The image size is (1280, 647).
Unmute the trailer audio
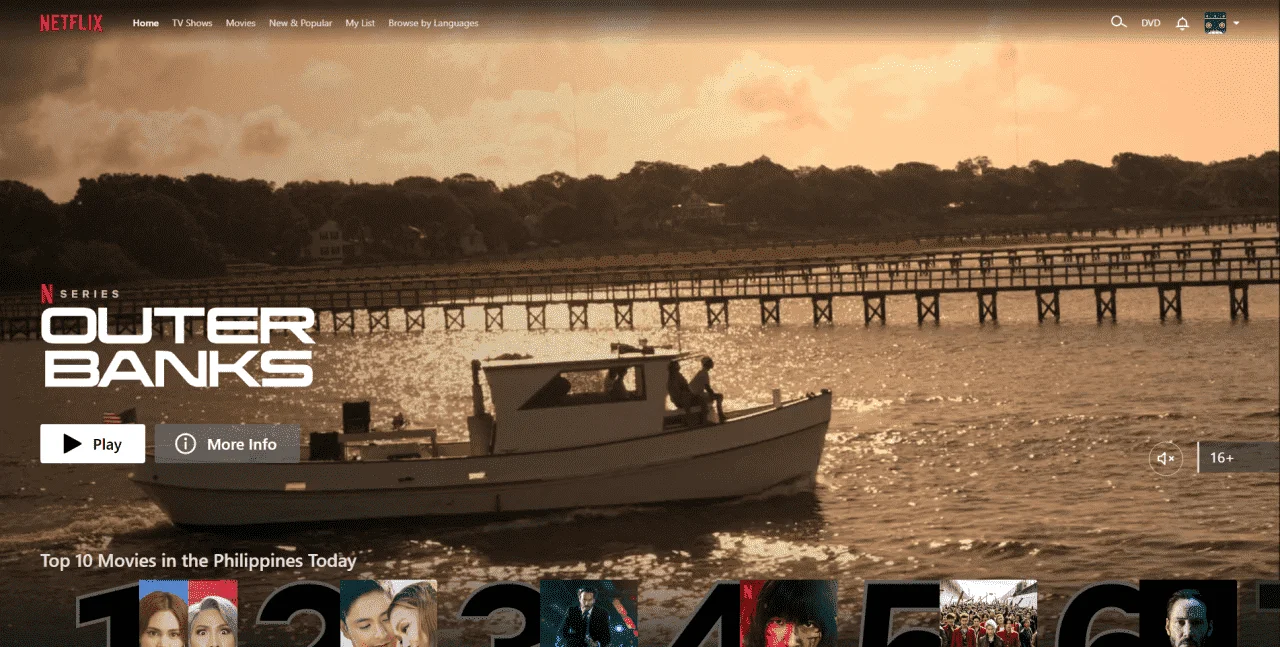tap(1166, 458)
